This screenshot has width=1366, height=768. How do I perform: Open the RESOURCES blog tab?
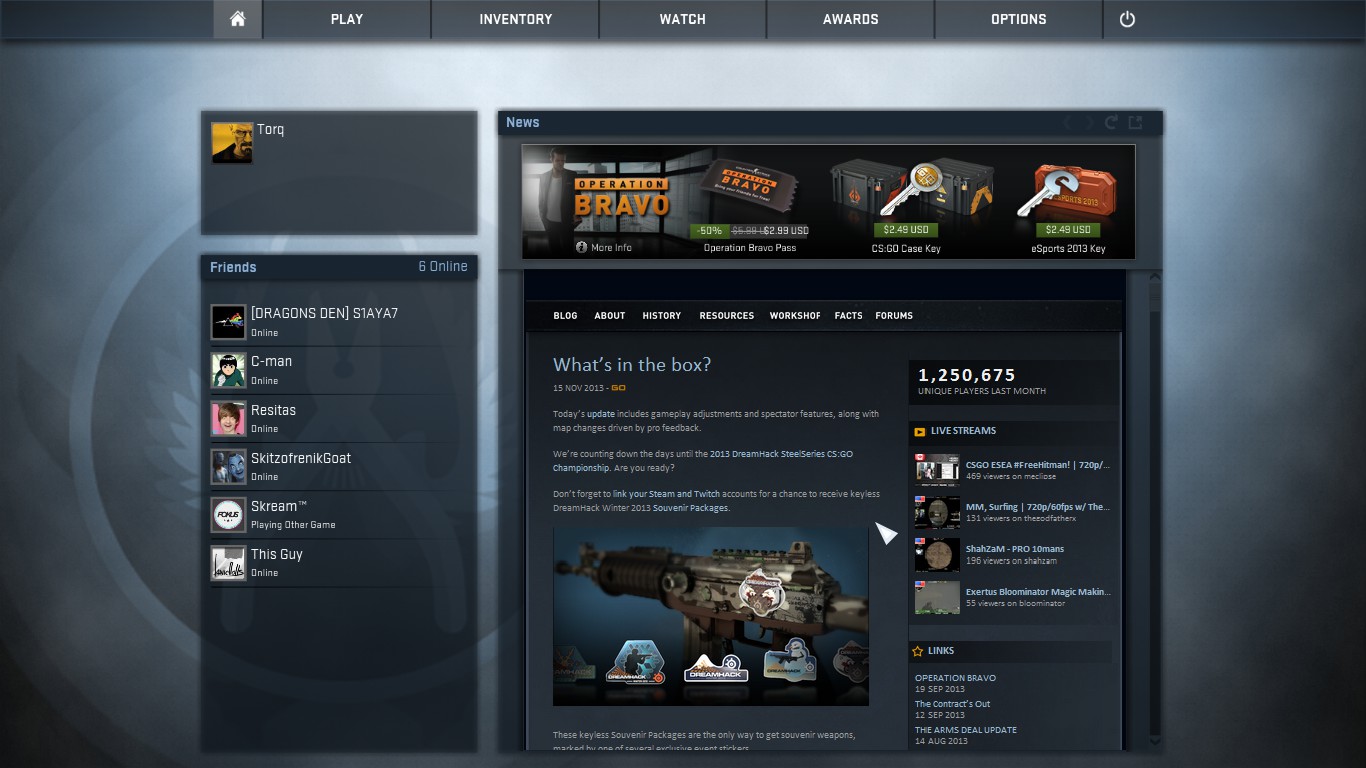[x=727, y=316]
